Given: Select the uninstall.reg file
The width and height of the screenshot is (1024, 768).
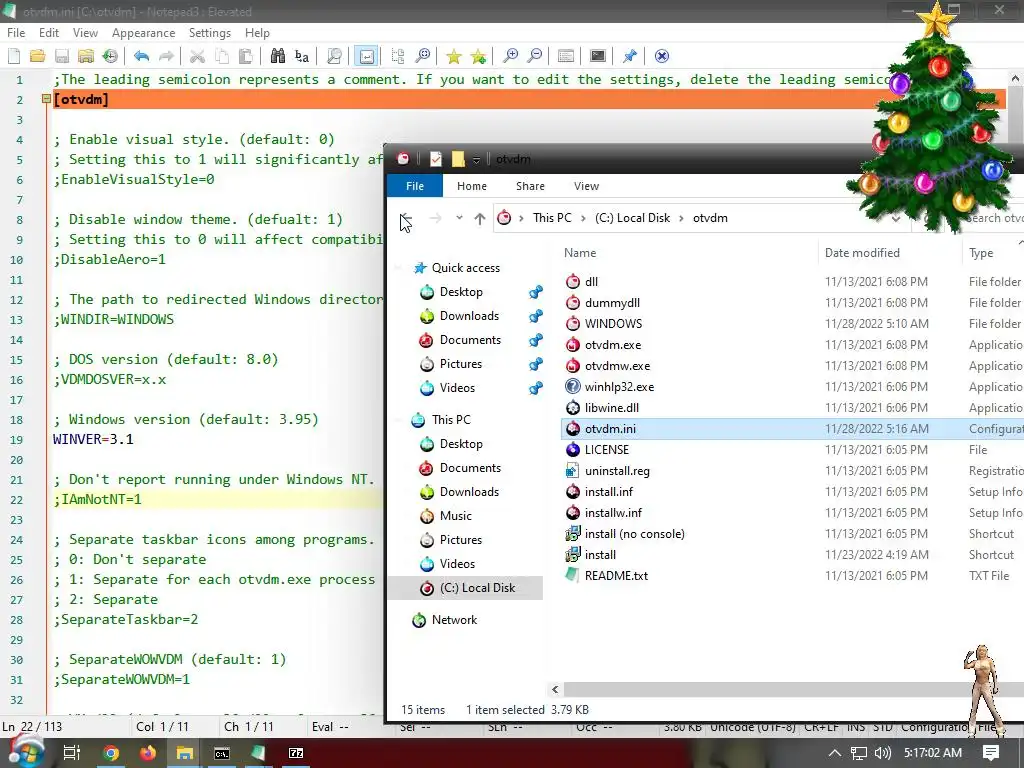Looking at the screenshot, I should click(617, 471).
